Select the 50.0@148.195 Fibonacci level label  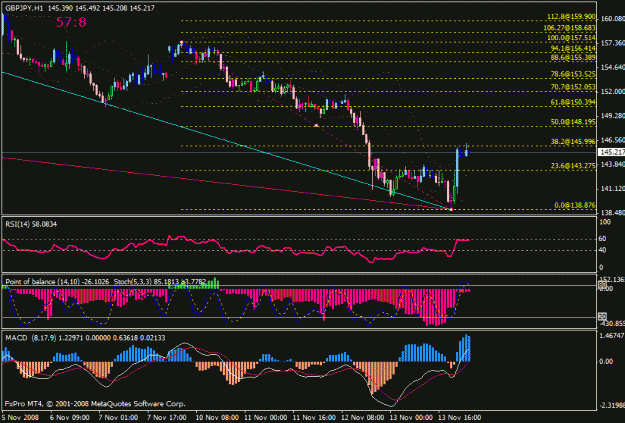pos(573,122)
